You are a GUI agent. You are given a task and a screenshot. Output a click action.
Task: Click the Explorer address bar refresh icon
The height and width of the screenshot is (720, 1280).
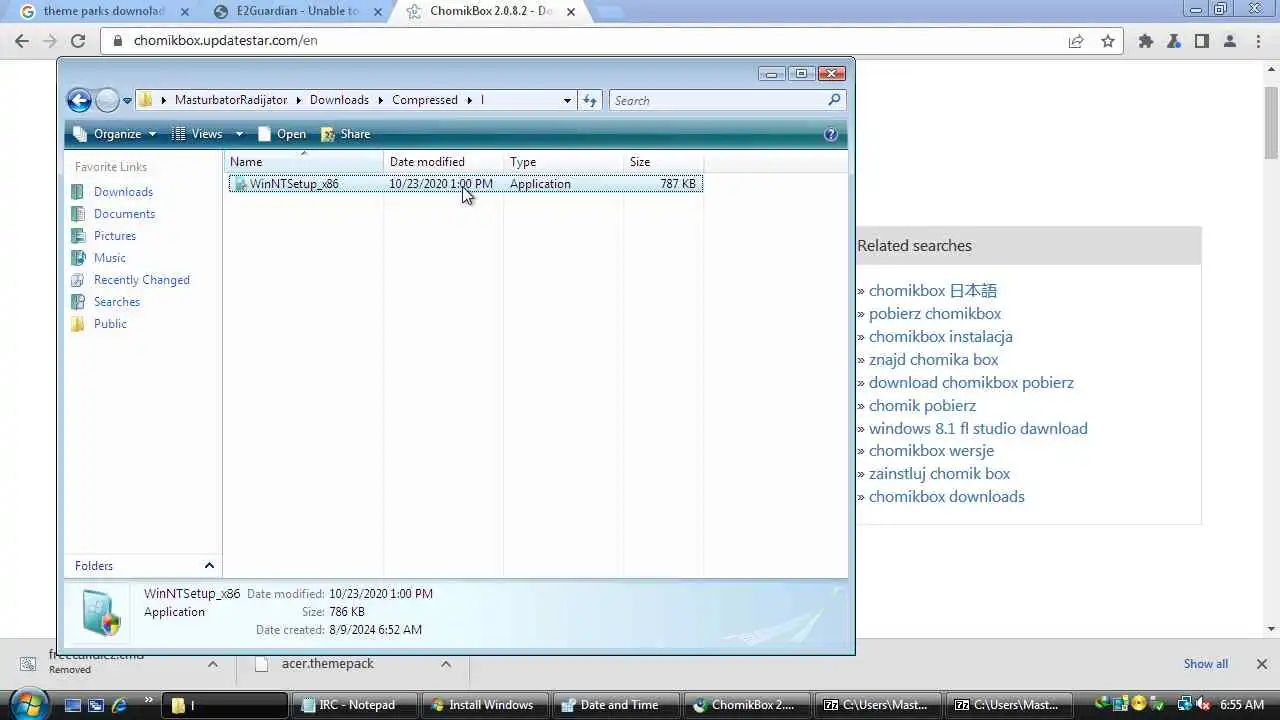[x=590, y=100]
